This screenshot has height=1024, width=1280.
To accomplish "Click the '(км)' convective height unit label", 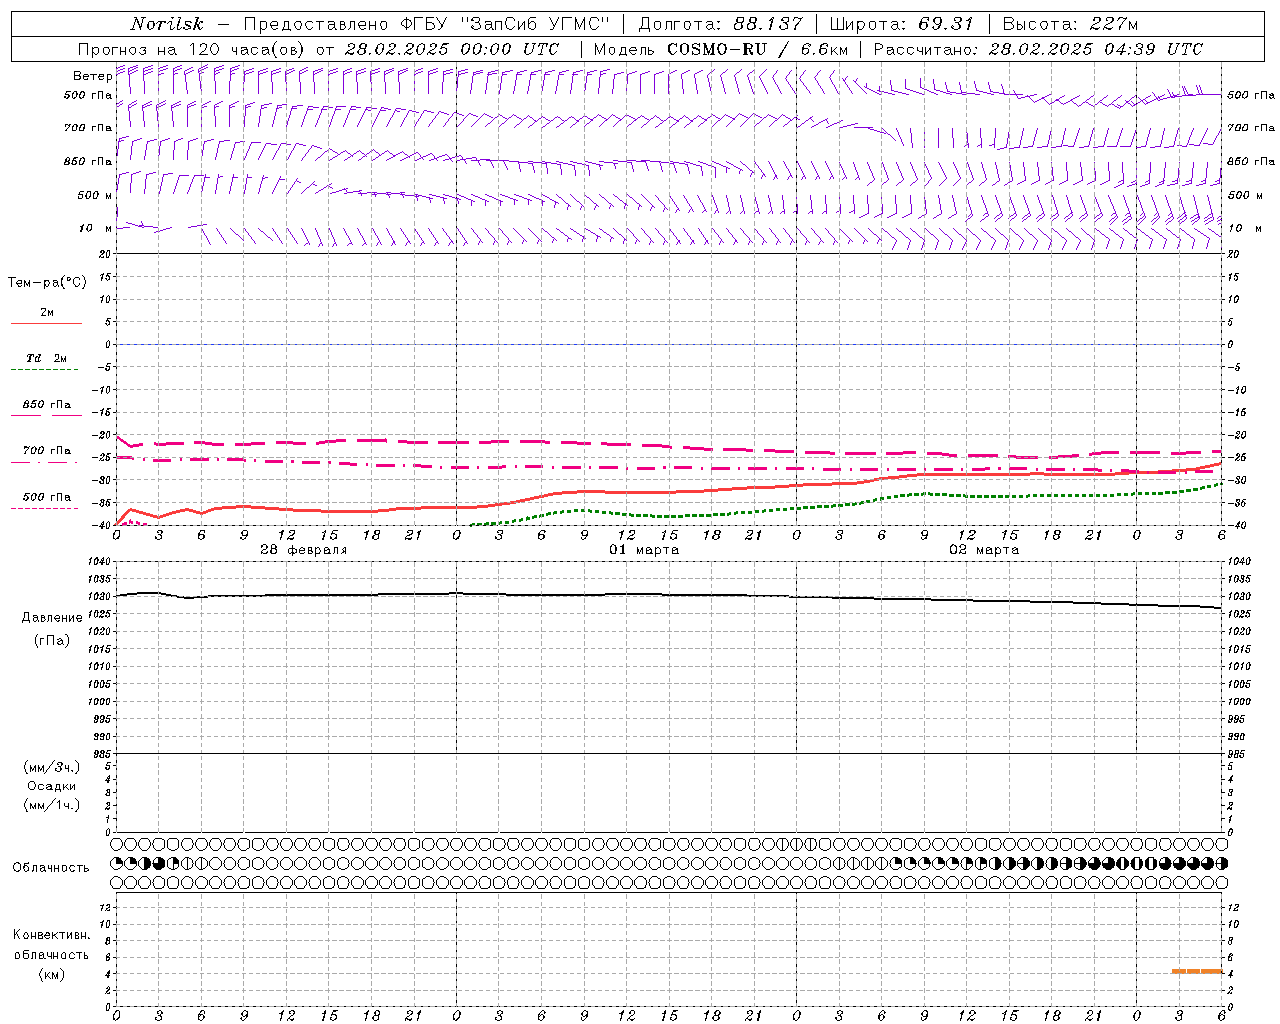I will pos(52,974).
